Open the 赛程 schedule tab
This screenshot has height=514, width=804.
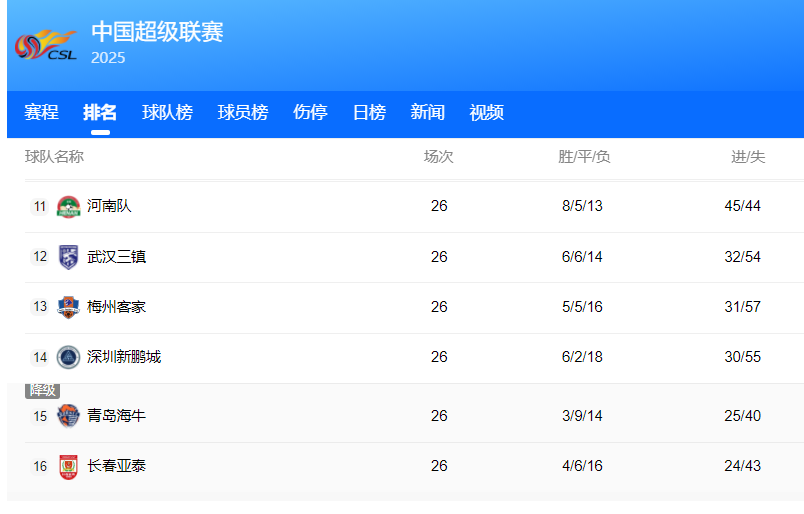coord(41,113)
